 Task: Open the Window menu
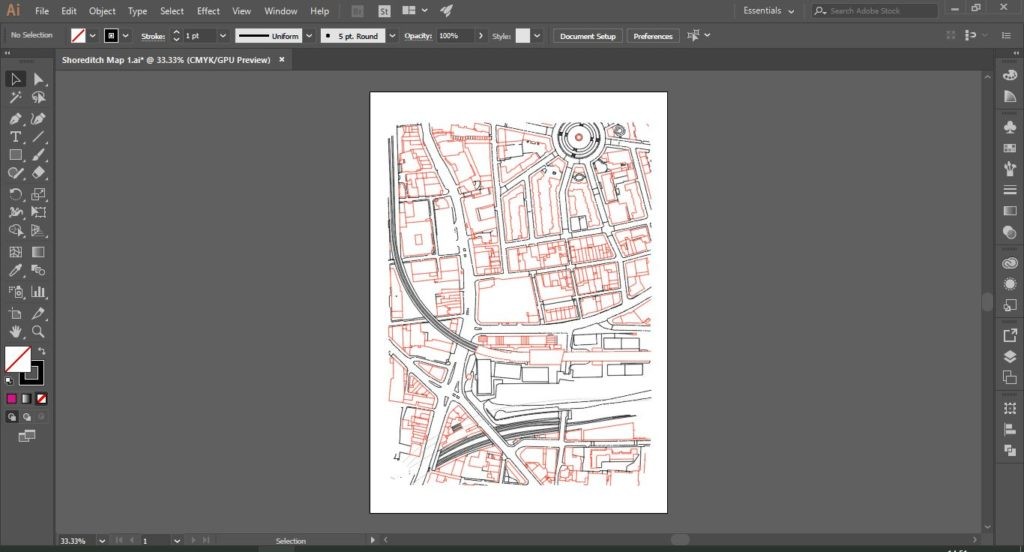[281, 11]
